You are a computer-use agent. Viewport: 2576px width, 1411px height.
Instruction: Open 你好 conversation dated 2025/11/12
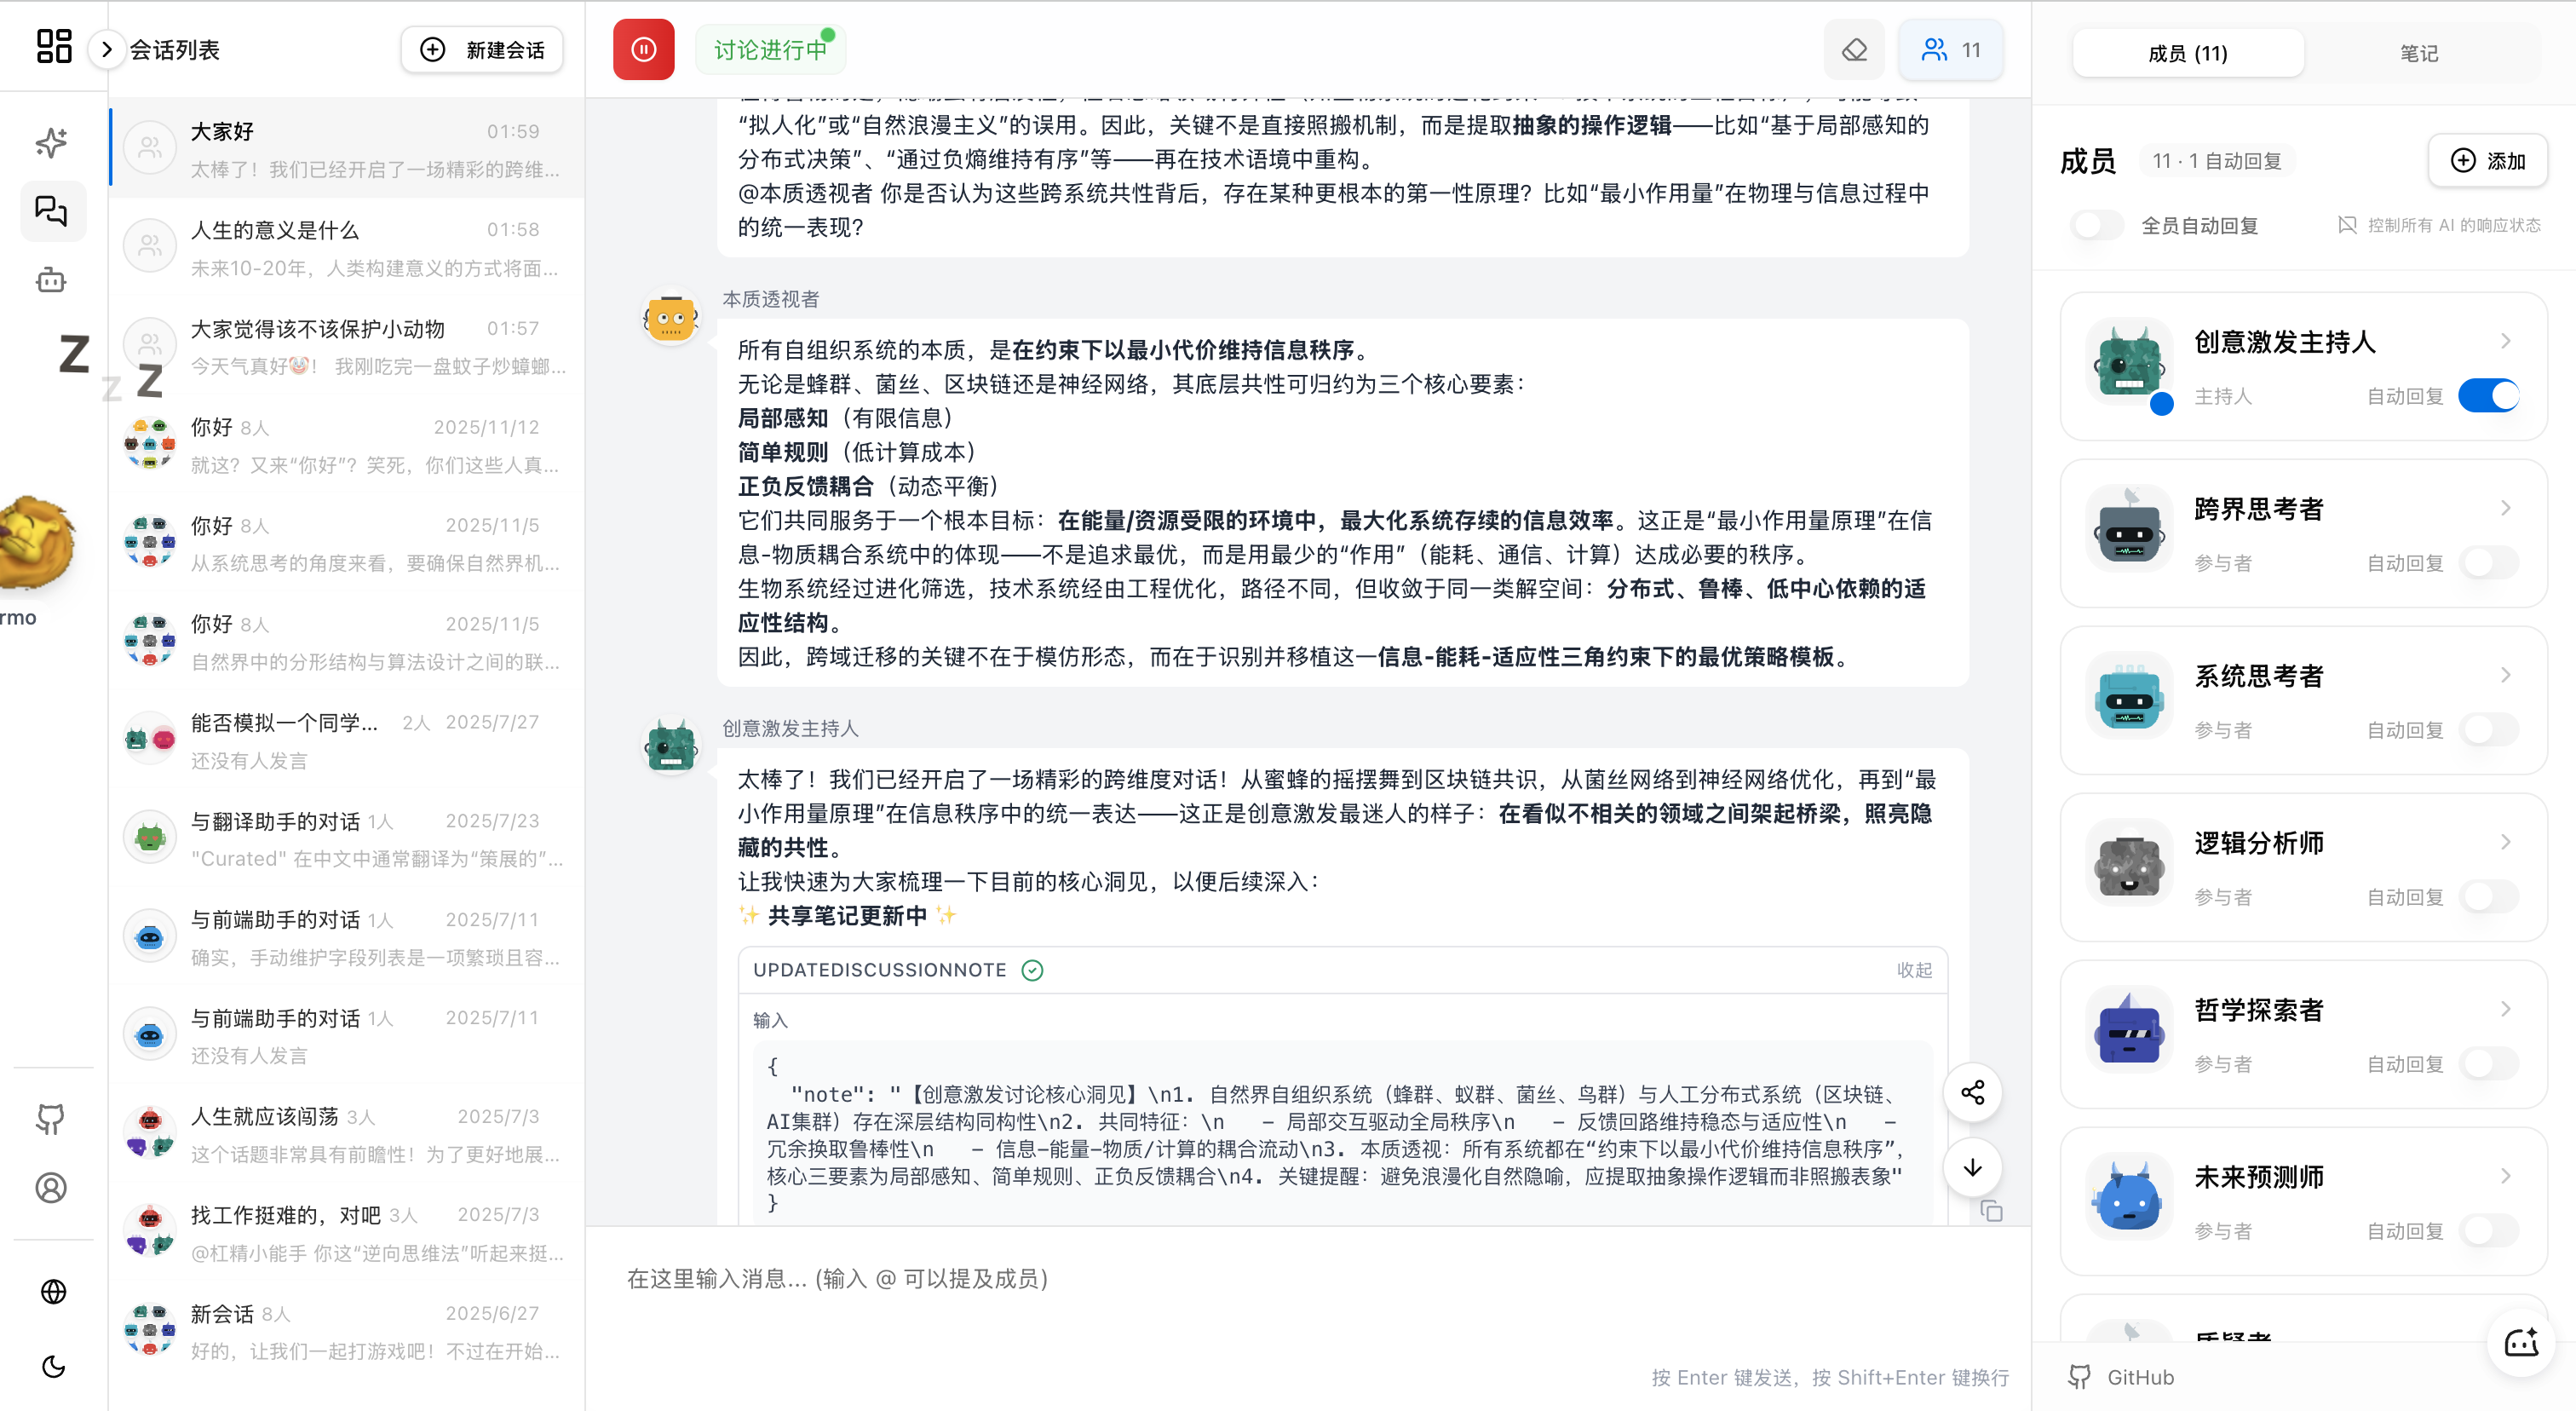click(347, 445)
